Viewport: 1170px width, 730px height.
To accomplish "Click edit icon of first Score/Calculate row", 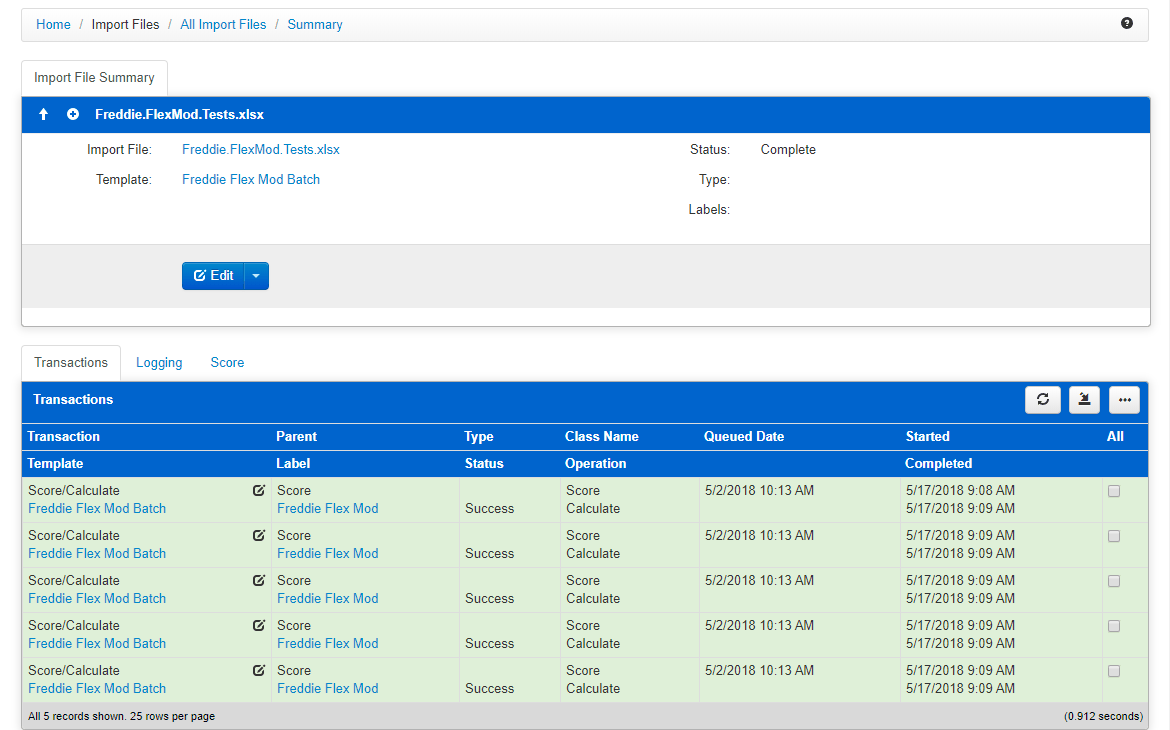I will [259, 490].
